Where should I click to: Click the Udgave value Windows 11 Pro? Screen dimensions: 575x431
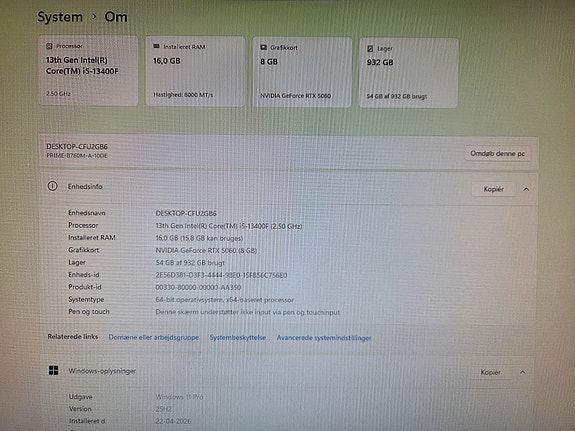coord(179,397)
